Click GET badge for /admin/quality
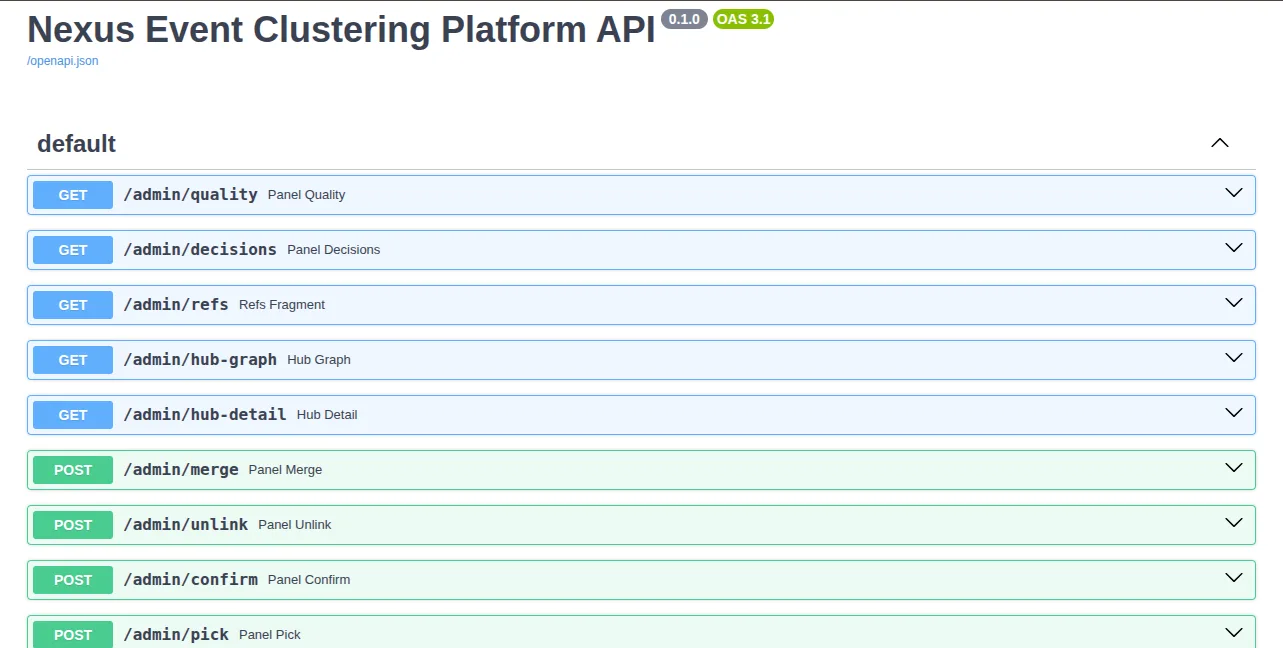The height and width of the screenshot is (648, 1283). [x=73, y=195]
